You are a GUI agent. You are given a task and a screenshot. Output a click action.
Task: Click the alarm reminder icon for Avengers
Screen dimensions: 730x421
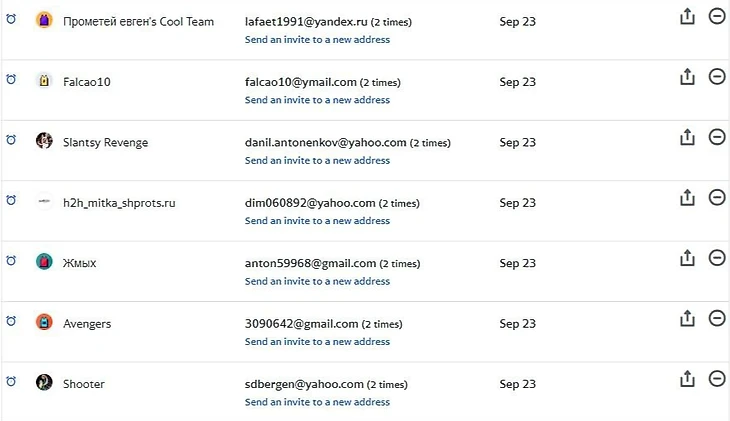pos(11,322)
